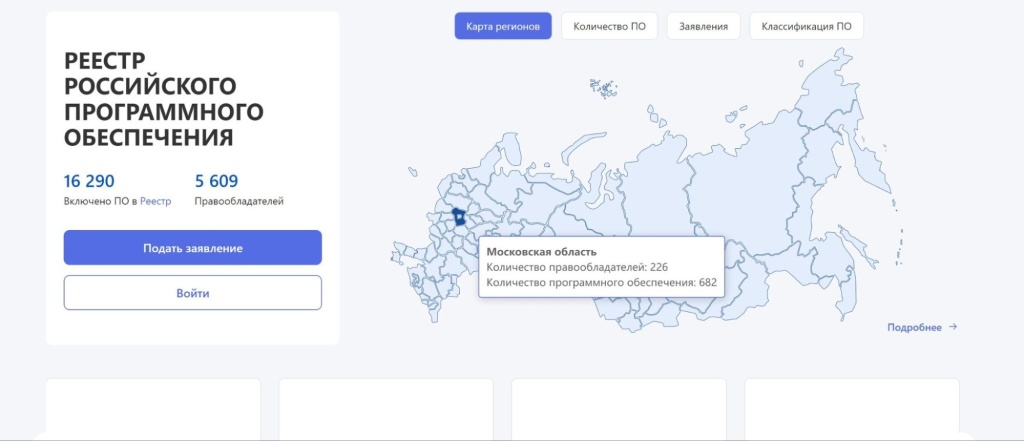Click the arrow next to Подробнее

(953, 327)
